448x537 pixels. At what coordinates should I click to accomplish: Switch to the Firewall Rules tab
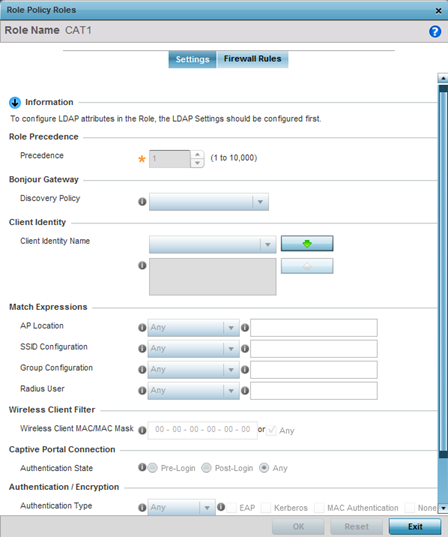(252, 59)
